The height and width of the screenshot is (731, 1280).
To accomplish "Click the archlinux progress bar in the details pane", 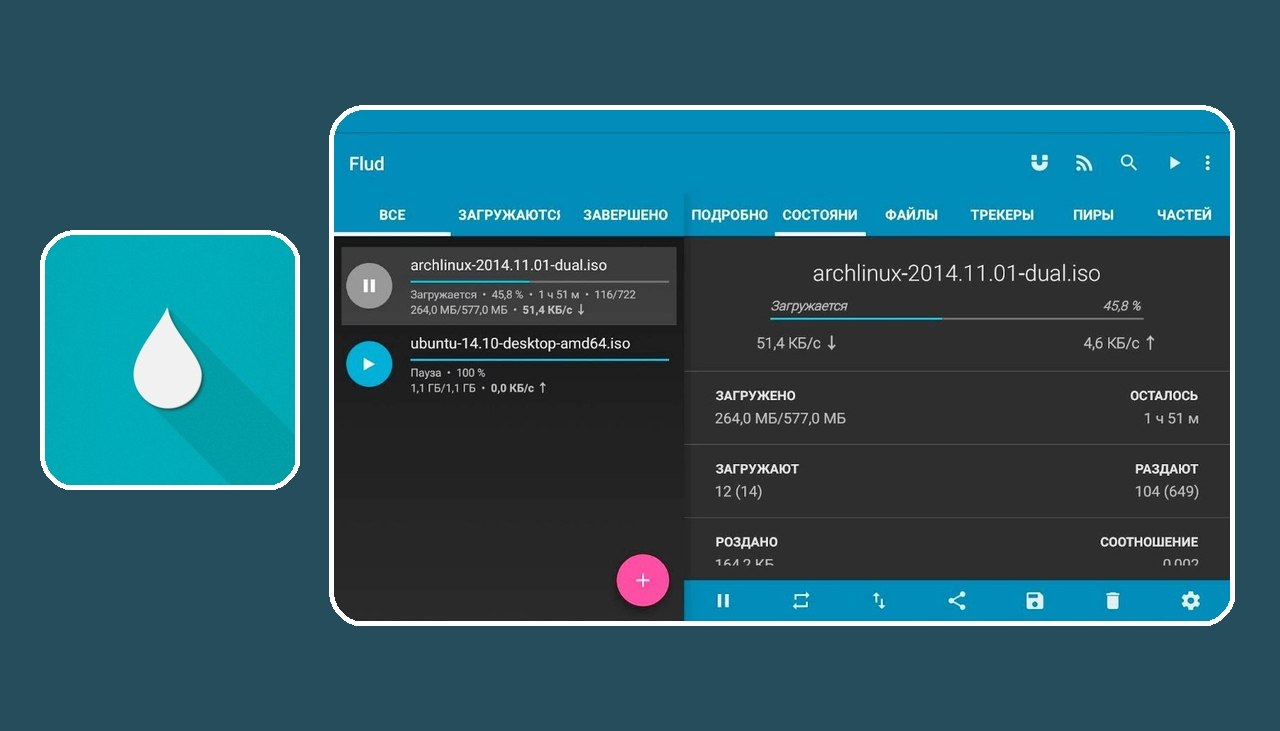I will tap(956, 319).
